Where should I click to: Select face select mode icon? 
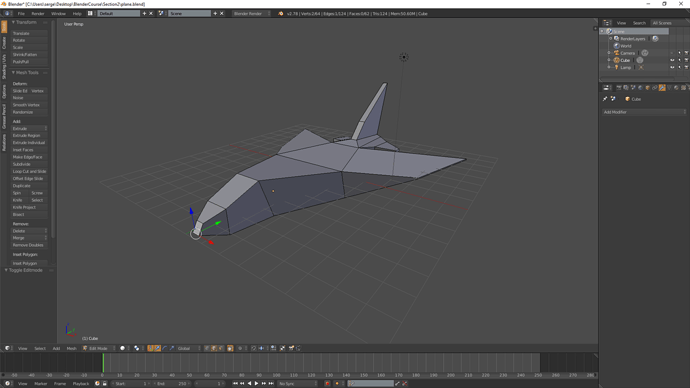click(221, 348)
